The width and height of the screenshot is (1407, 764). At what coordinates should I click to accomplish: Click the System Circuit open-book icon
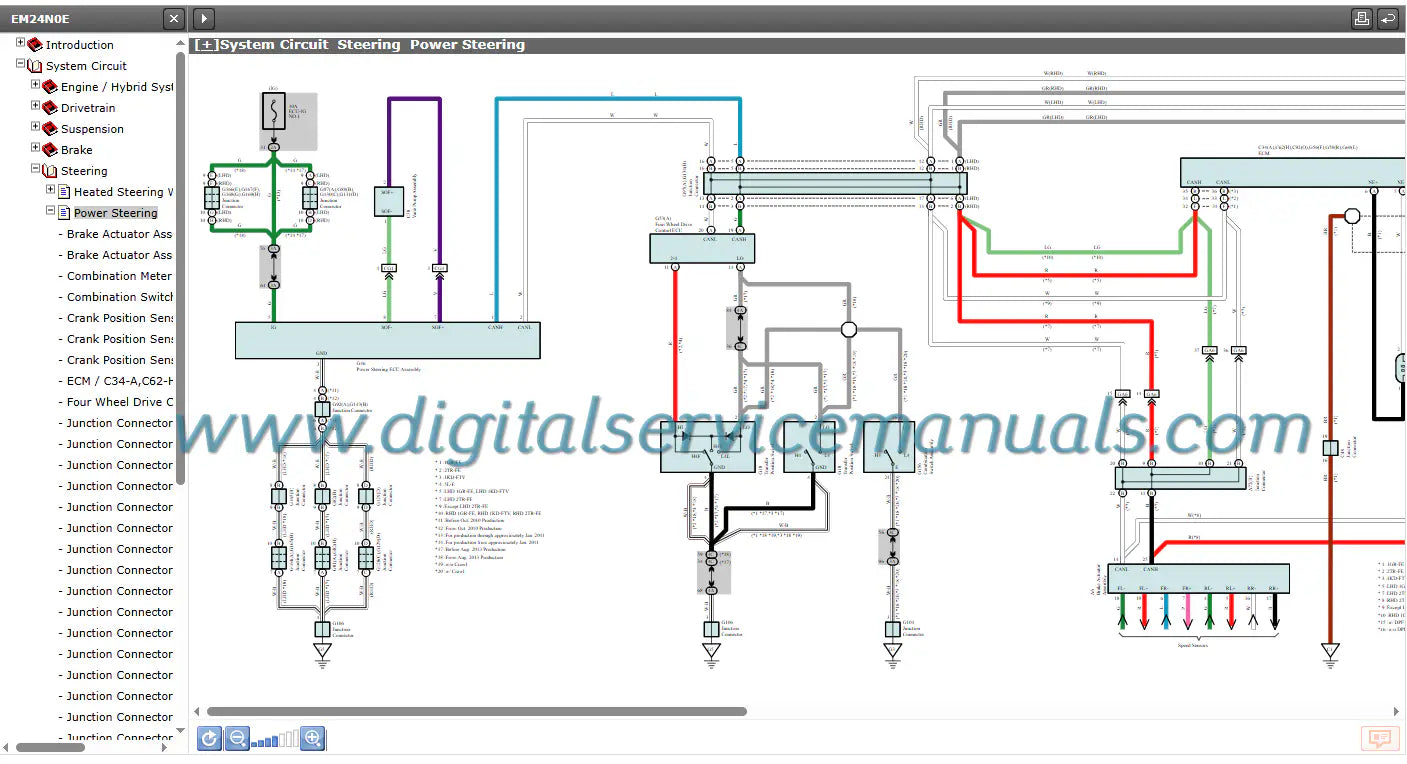pyautogui.click(x=35, y=66)
